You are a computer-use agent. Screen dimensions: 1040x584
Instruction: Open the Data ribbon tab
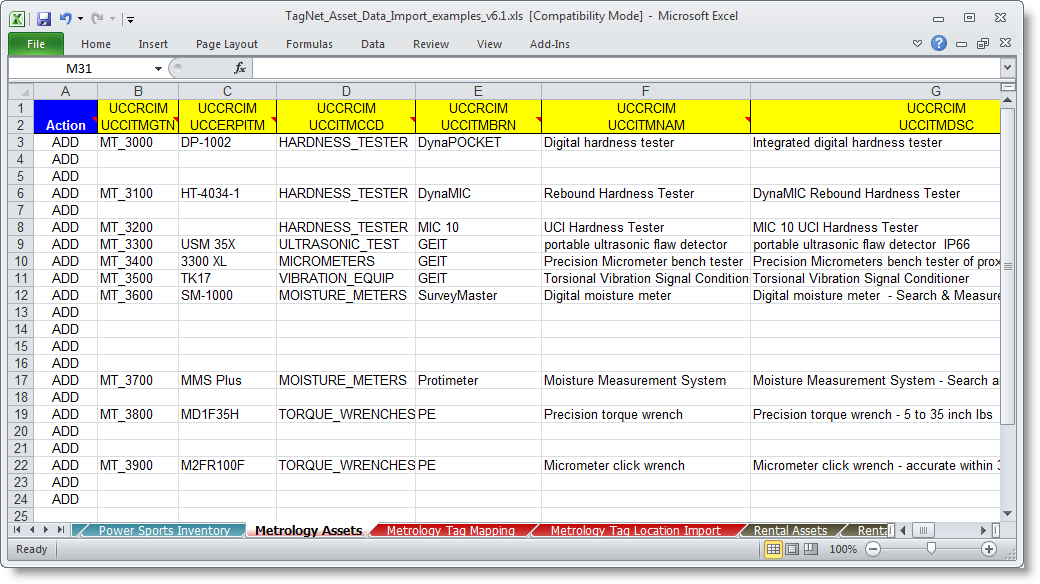373,44
